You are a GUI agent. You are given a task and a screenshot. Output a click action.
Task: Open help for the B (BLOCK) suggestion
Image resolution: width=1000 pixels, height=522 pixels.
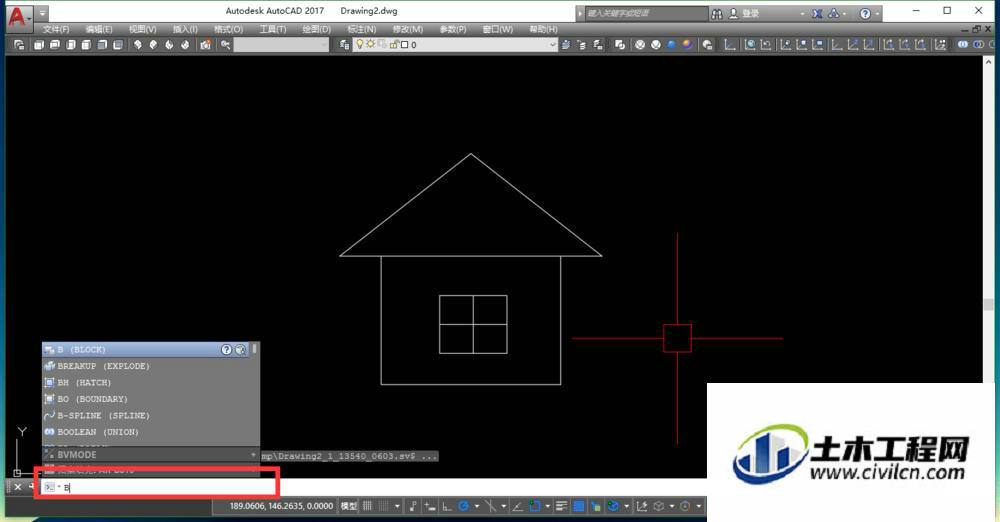(226, 350)
